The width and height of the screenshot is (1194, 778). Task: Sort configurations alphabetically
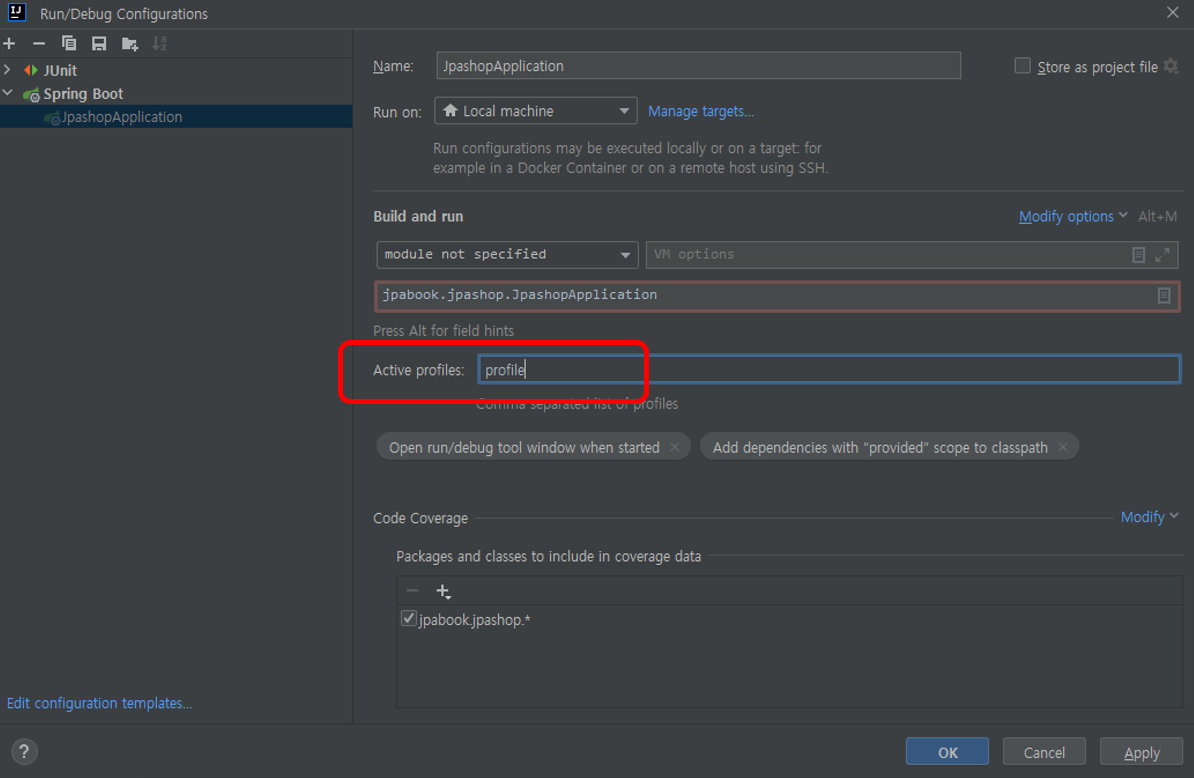159,43
